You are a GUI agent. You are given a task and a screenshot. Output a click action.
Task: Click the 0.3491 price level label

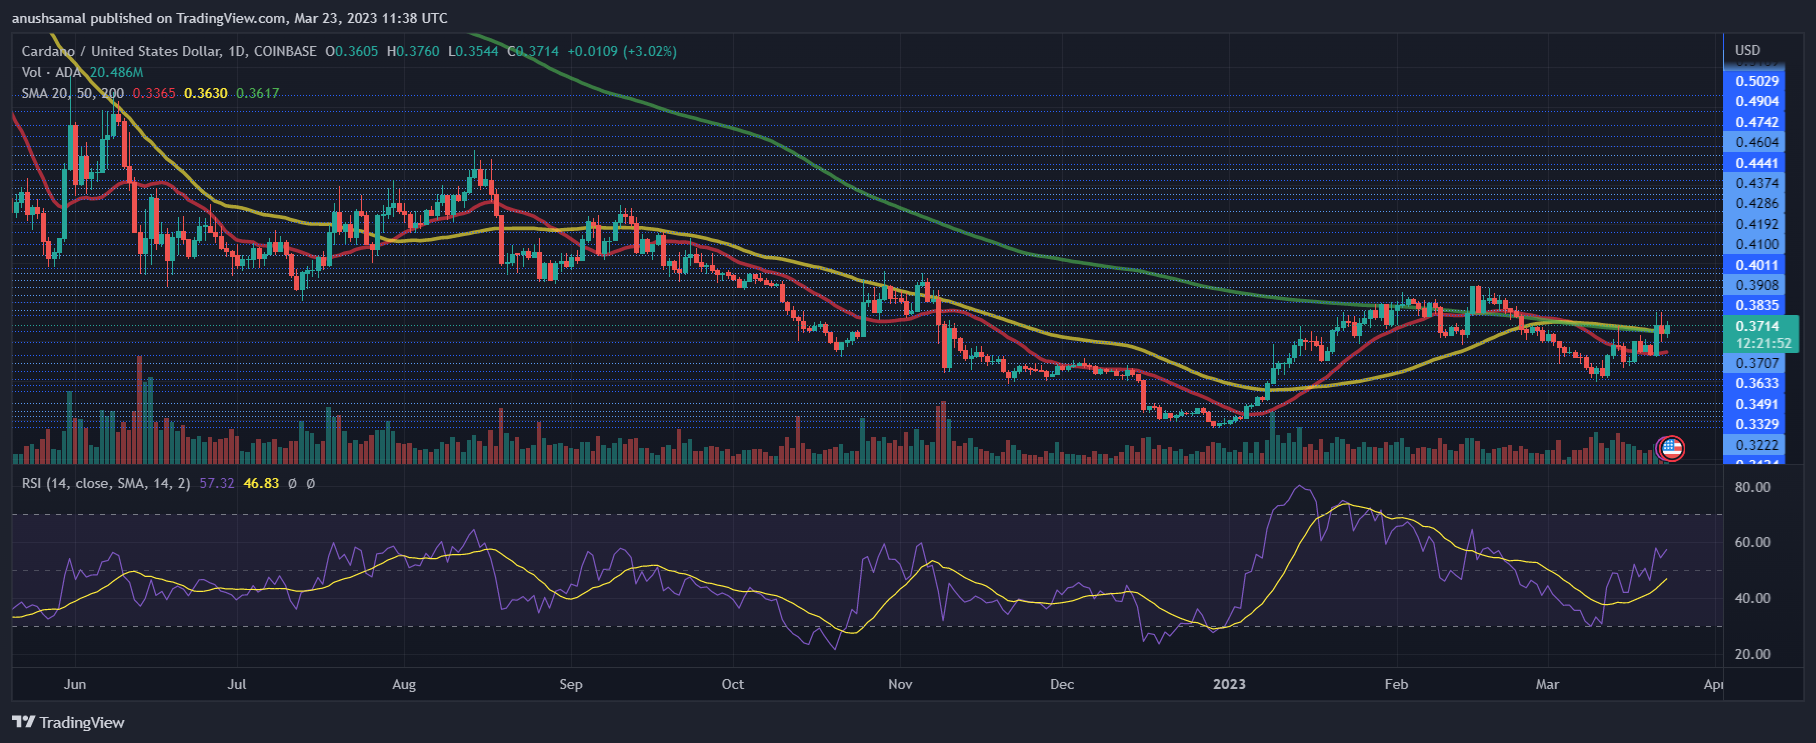1757,404
